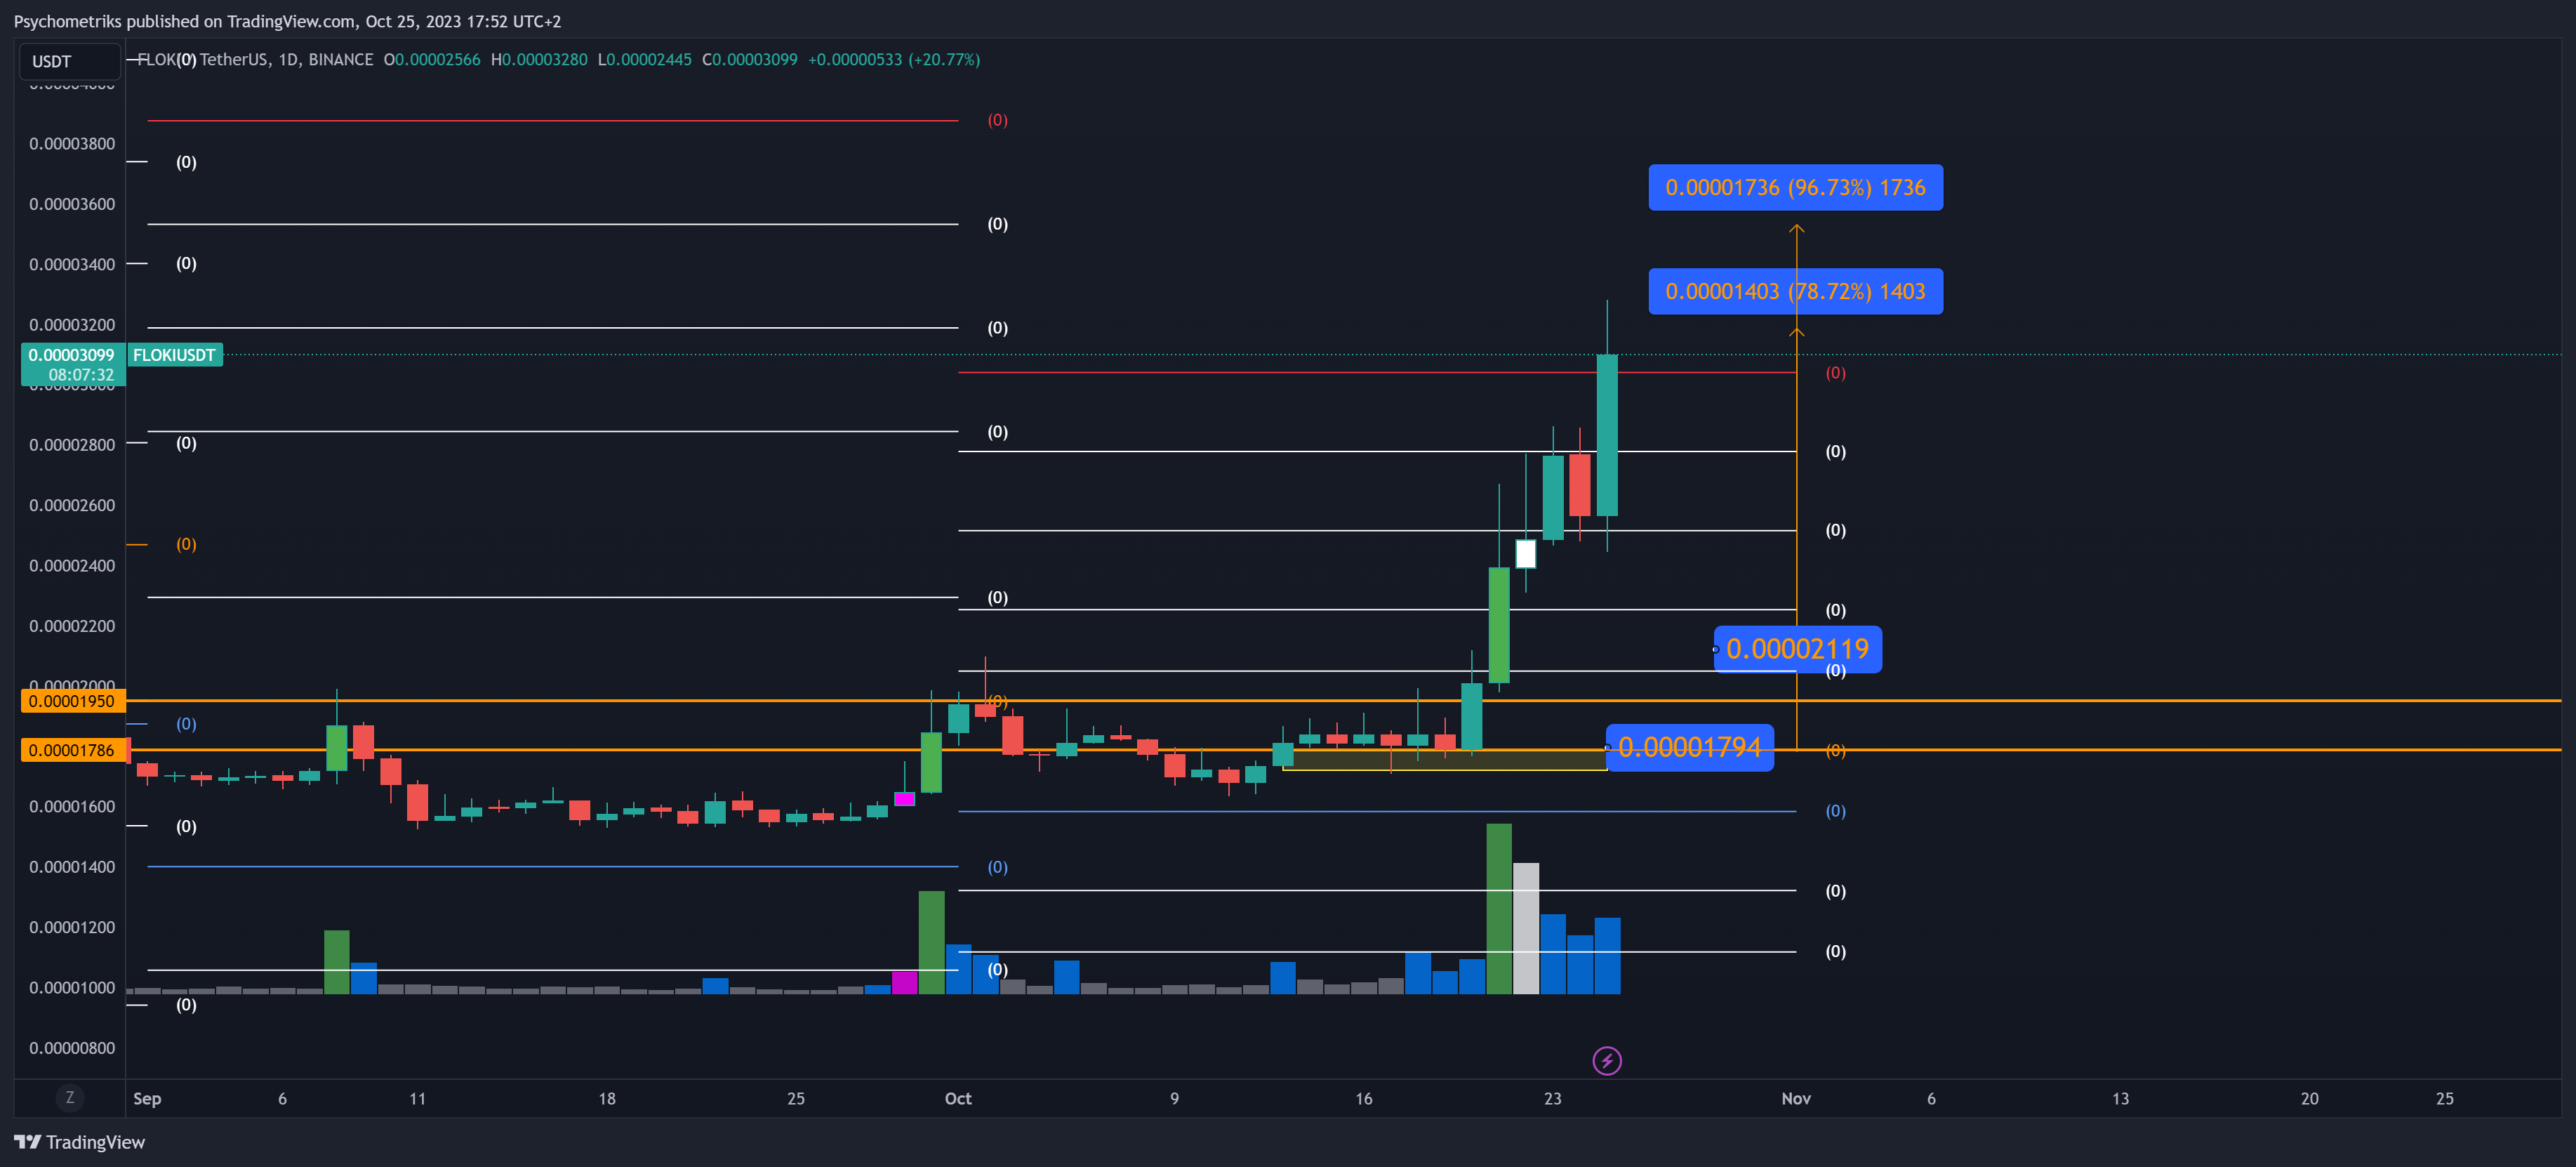
Task: Click the 18 date label on time axis
Action: pyautogui.click(x=606, y=1098)
